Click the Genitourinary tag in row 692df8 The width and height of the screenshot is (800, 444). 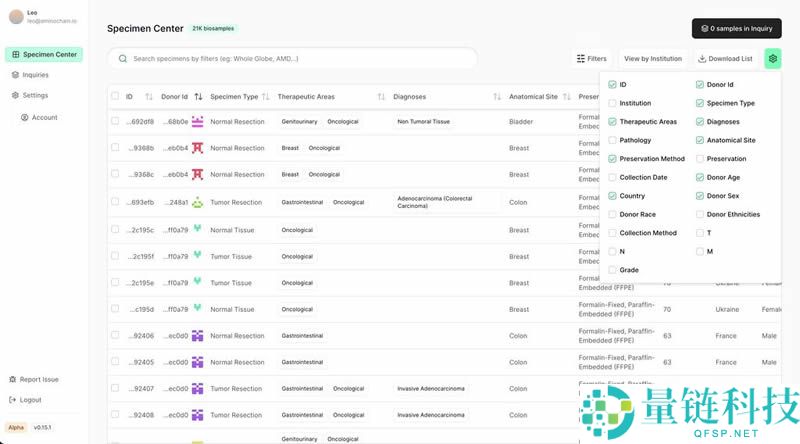(x=299, y=121)
